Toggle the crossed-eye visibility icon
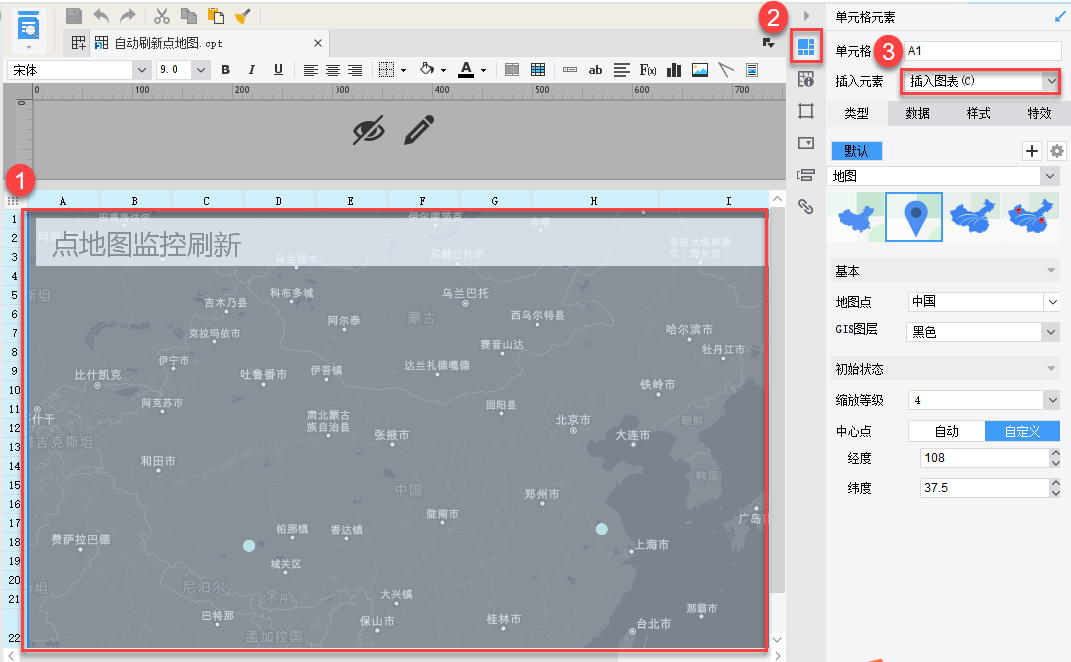 point(368,130)
